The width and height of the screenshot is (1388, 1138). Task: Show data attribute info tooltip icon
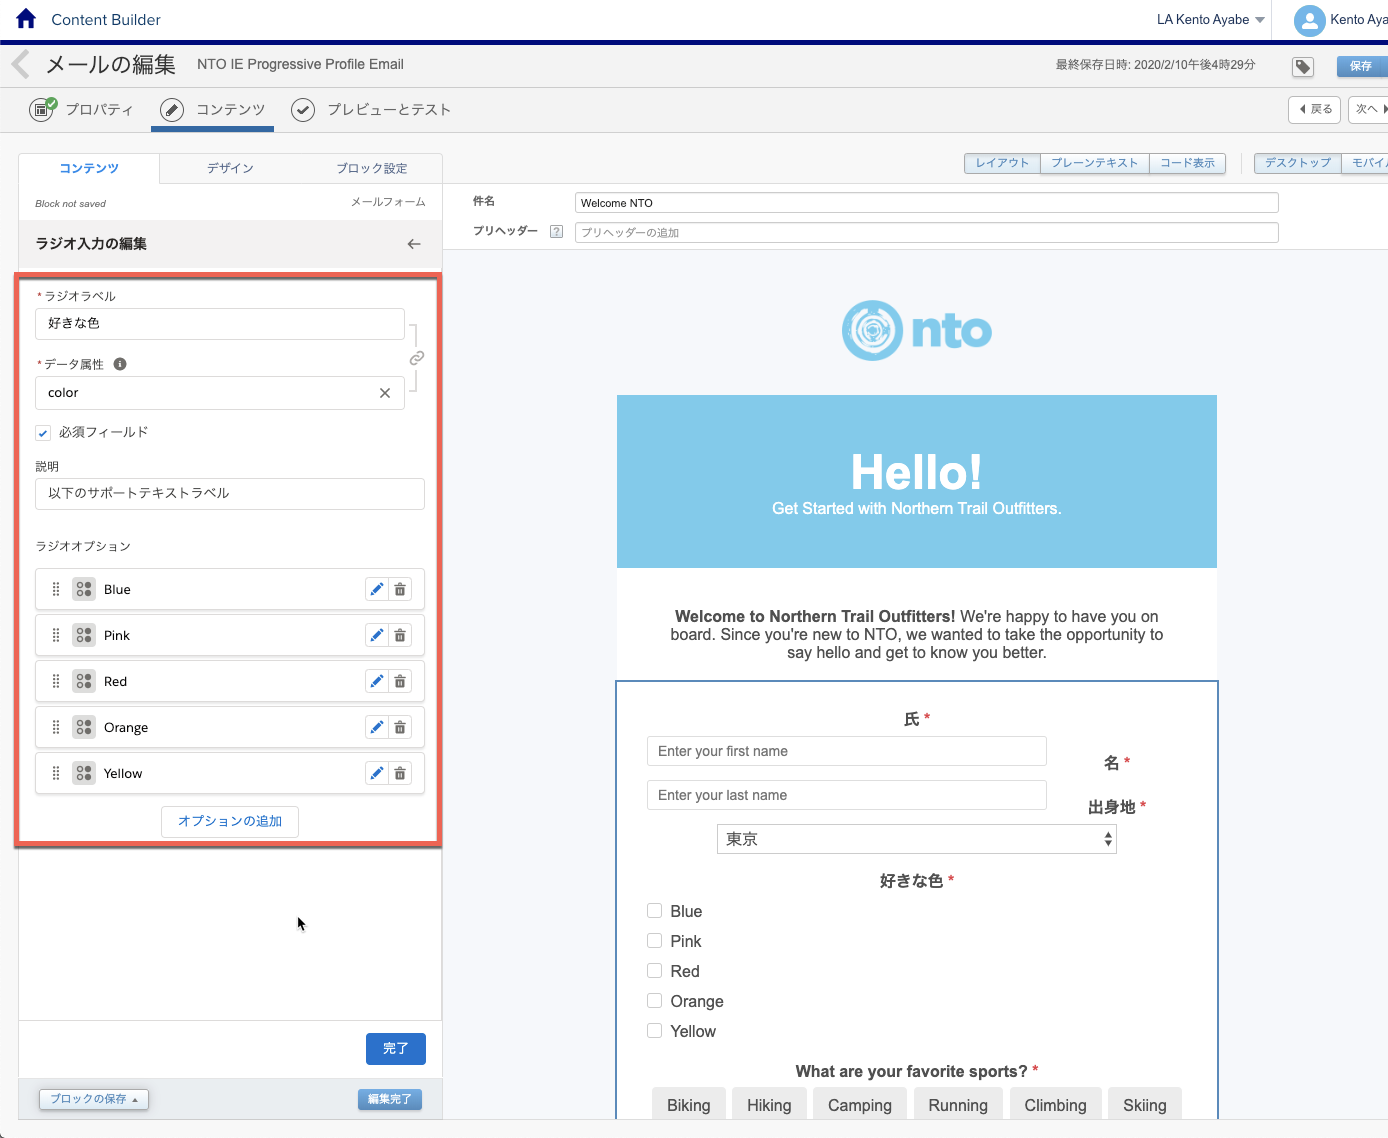[120, 364]
